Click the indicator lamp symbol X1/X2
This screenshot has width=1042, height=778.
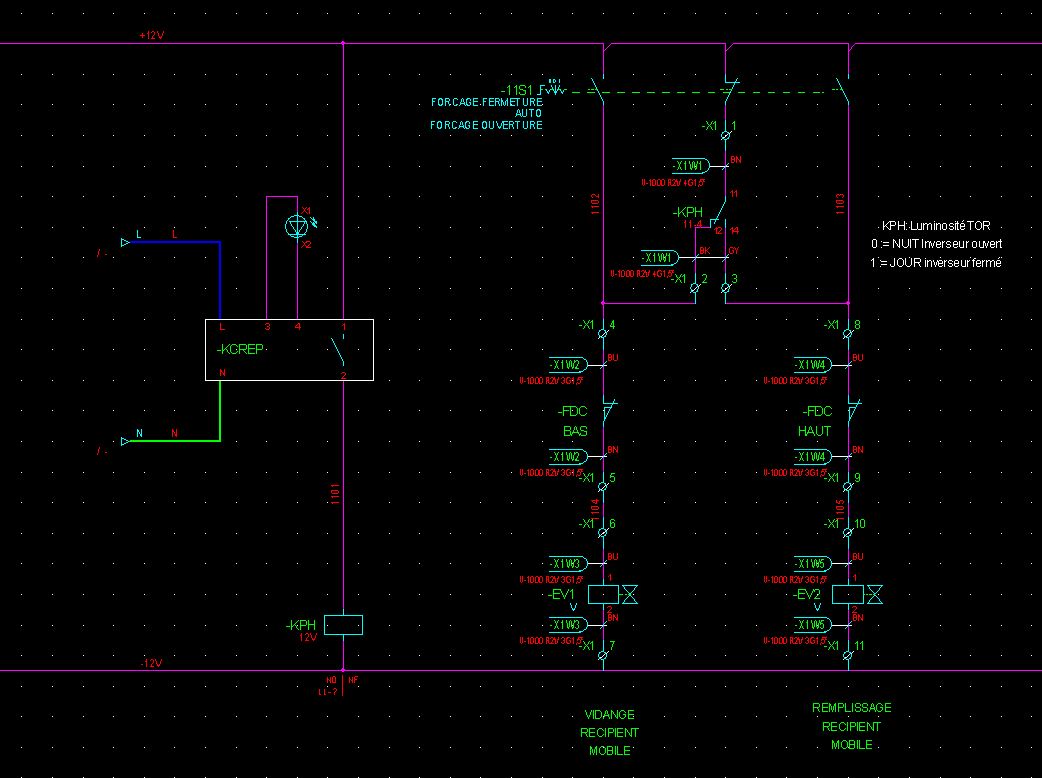click(297, 227)
